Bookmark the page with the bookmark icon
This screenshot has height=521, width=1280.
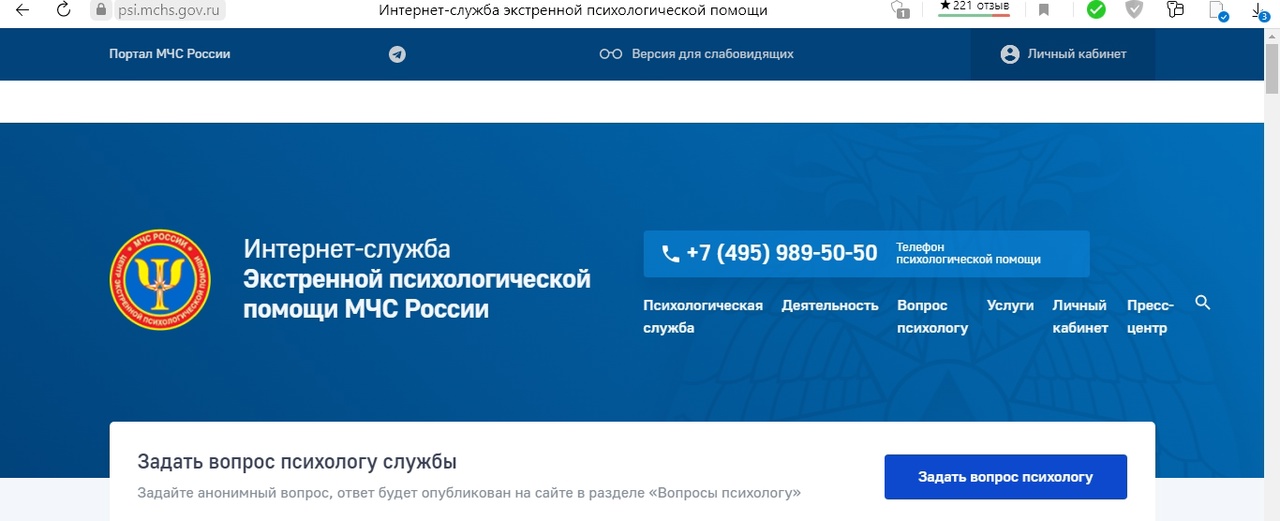[x=1044, y=10]
